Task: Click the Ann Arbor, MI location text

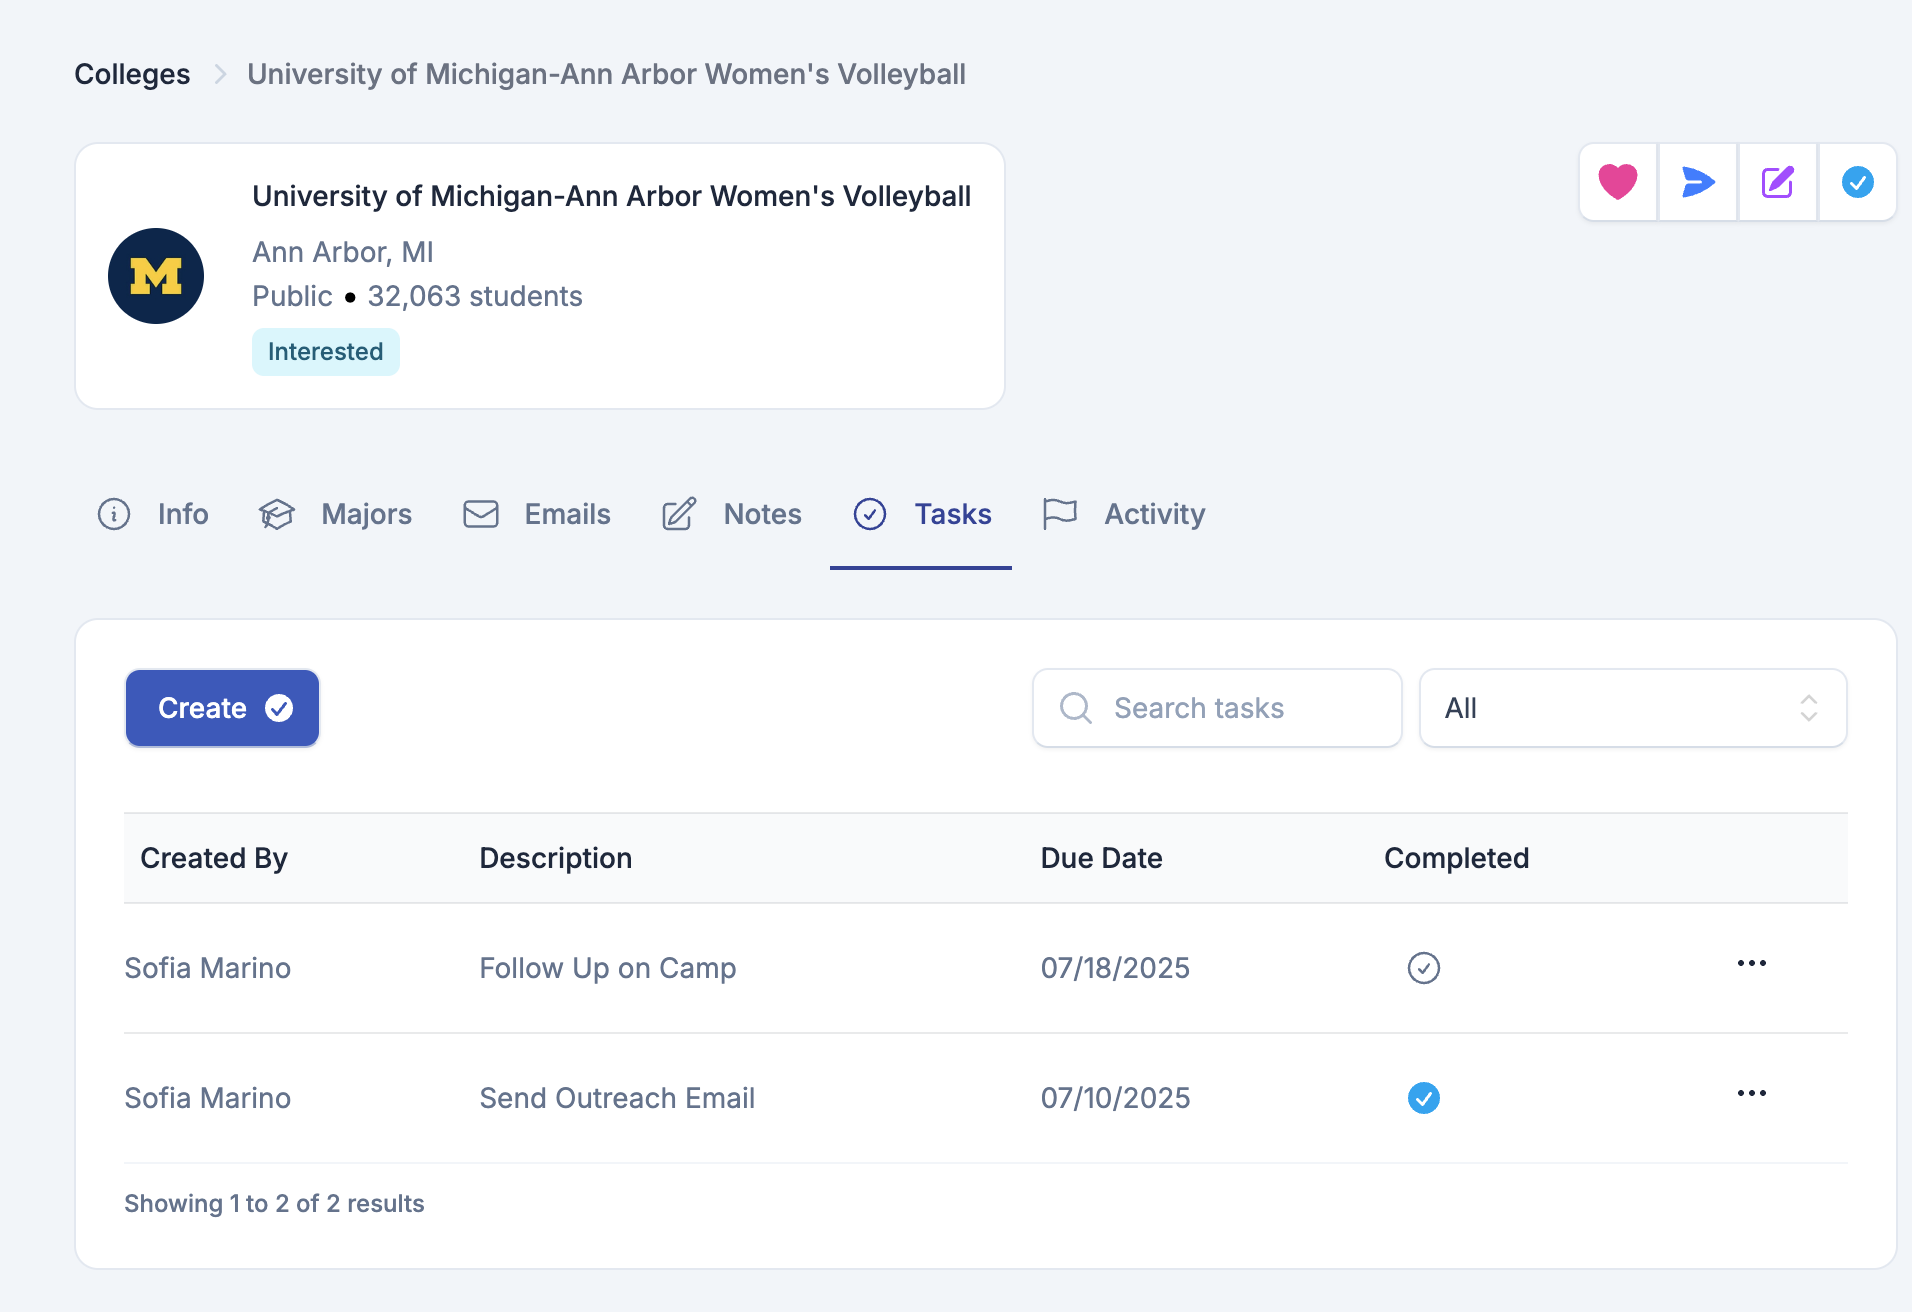Action: point(343,252)
